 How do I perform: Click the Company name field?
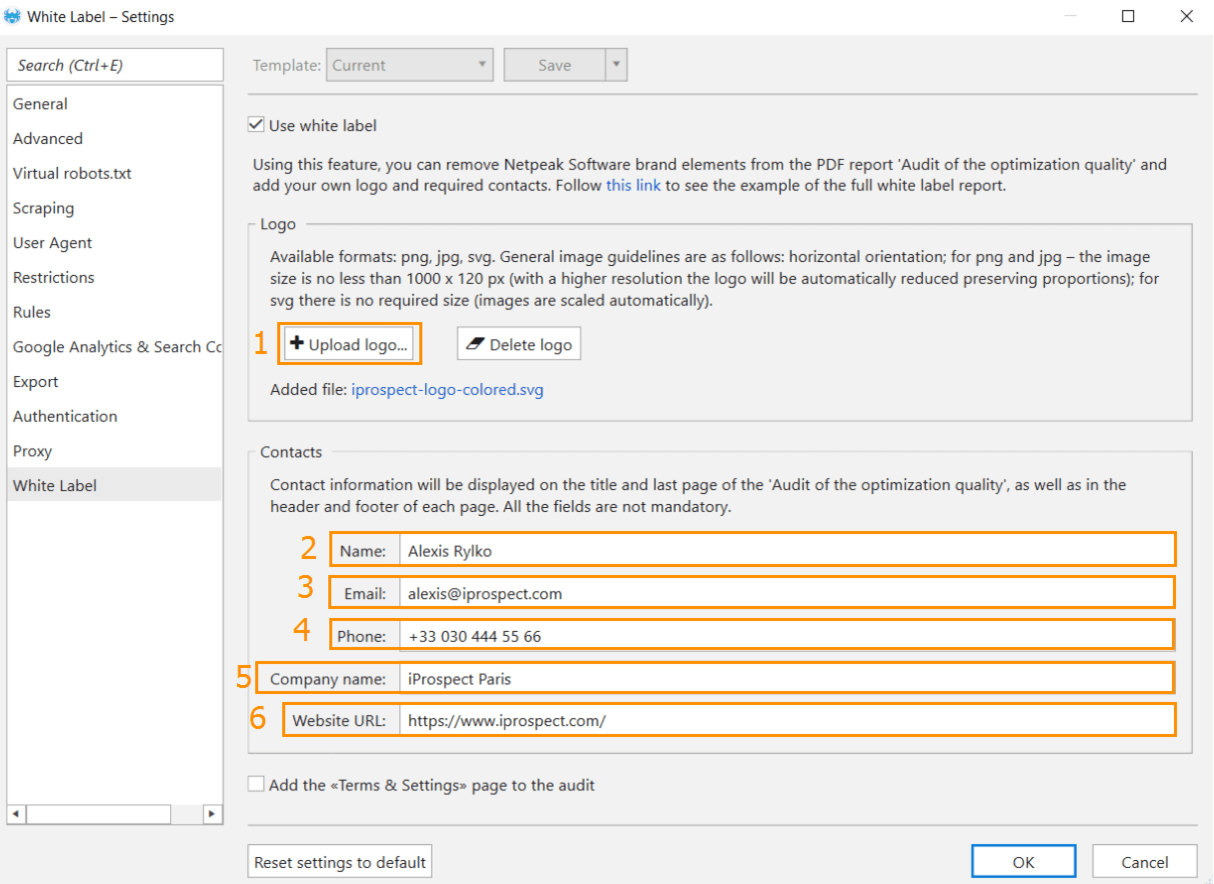click(787, 679)
